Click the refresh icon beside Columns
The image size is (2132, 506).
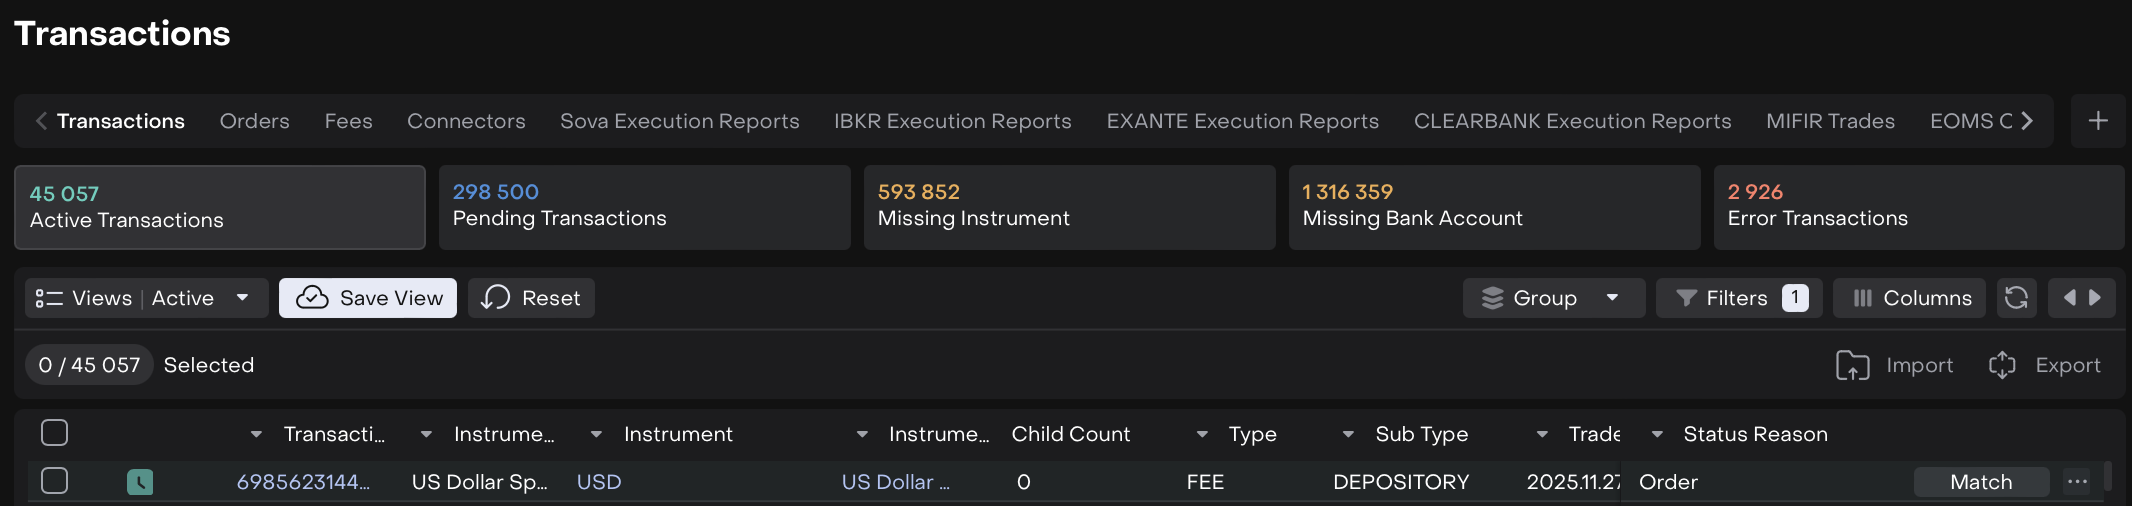pyautogui.click(x=2016, y=298)
